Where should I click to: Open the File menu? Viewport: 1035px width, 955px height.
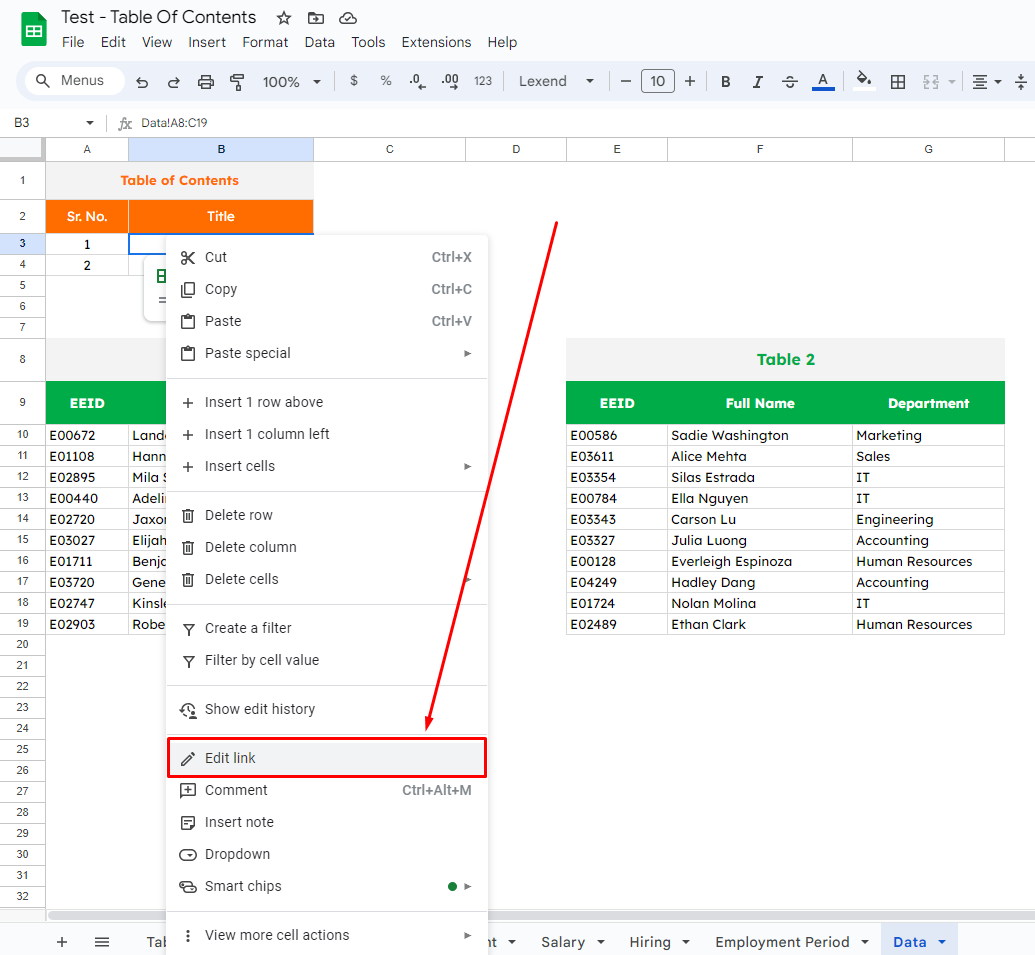point(73,42)
